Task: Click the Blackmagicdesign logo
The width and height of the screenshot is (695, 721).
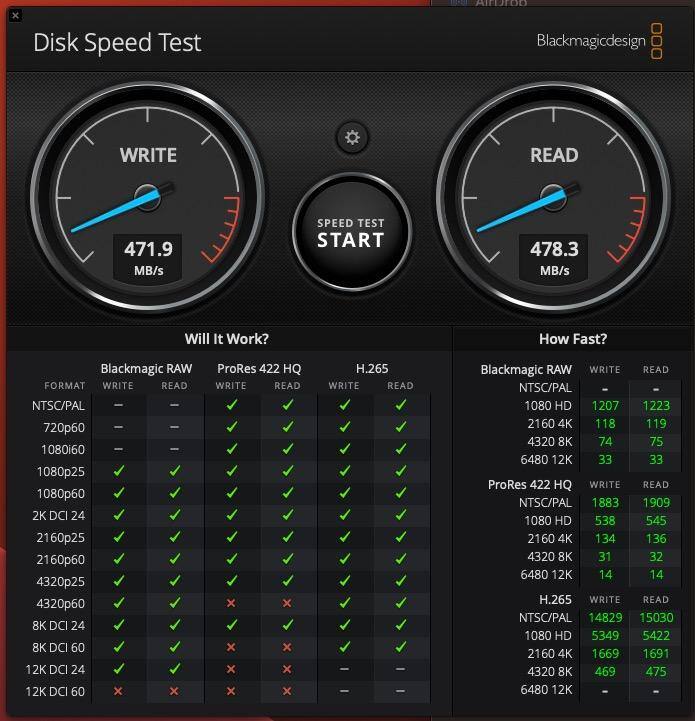Action: point(599,41)
